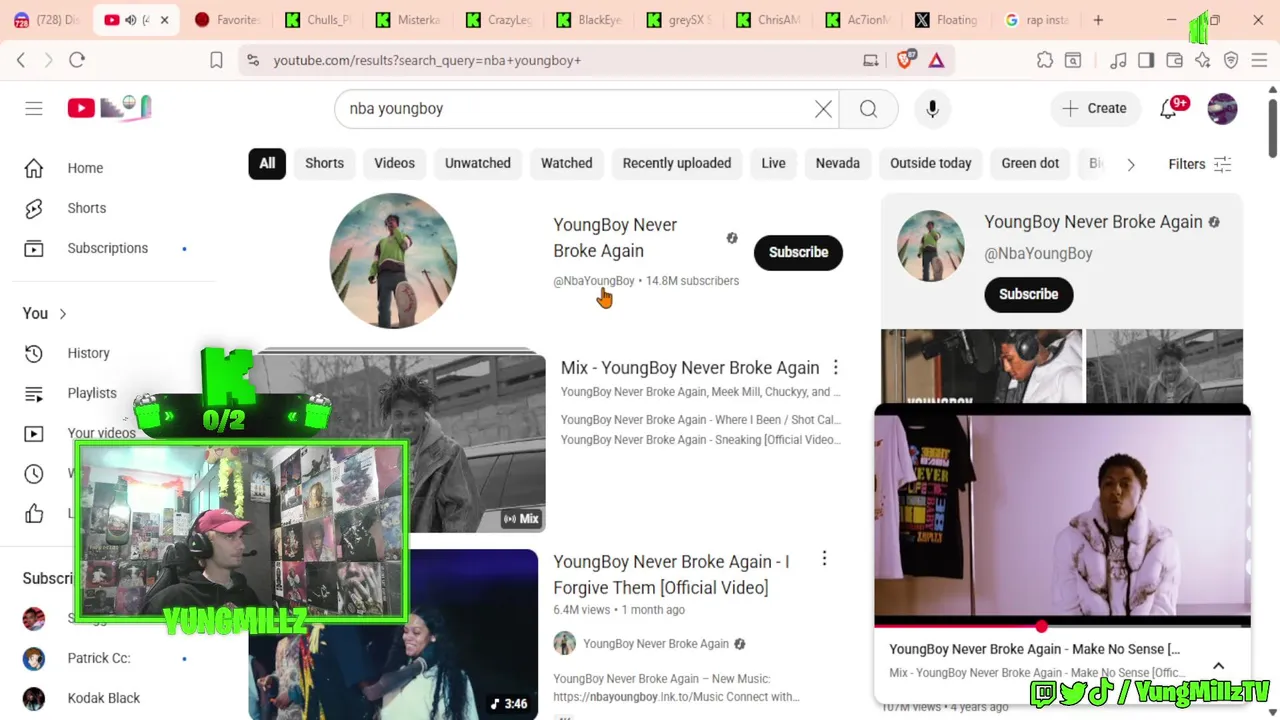Clear the search box with X
1280x720 pixels.
tap(823, 109)
